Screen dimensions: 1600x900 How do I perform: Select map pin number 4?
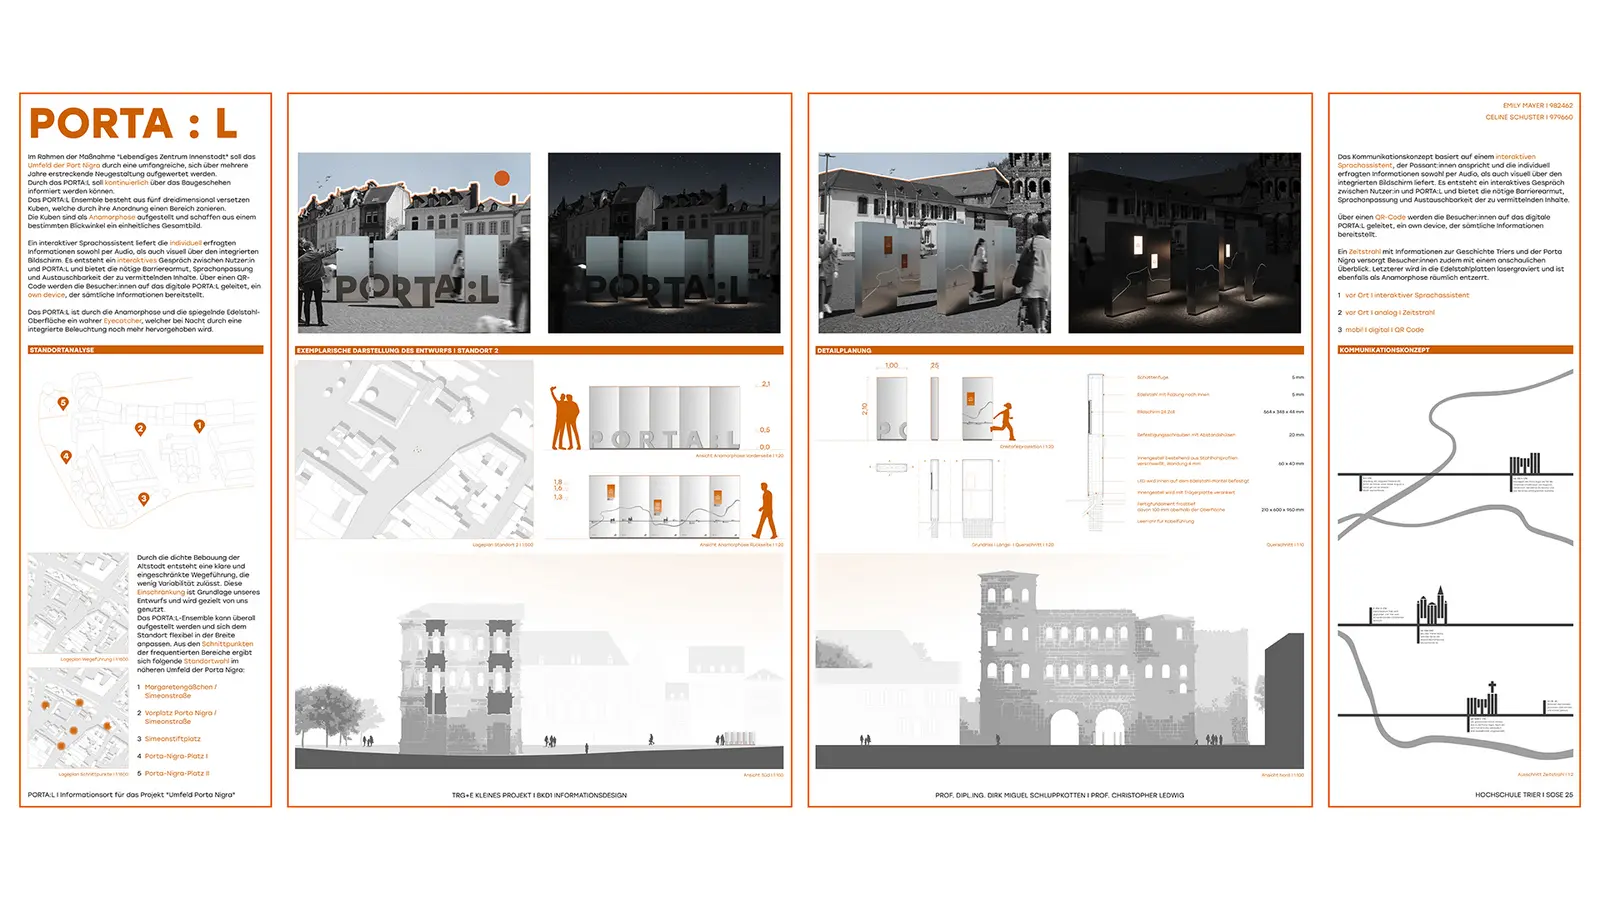pyautogui.click(x=66, y=456)
